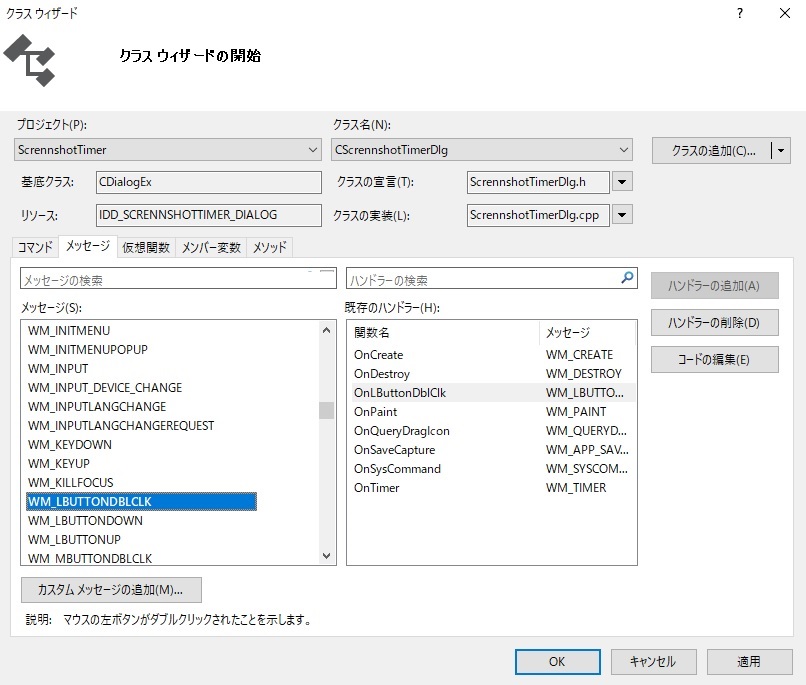The image size is (806, 685).
Task: Select OnTimer handler row
Action: tap(493, 488)
